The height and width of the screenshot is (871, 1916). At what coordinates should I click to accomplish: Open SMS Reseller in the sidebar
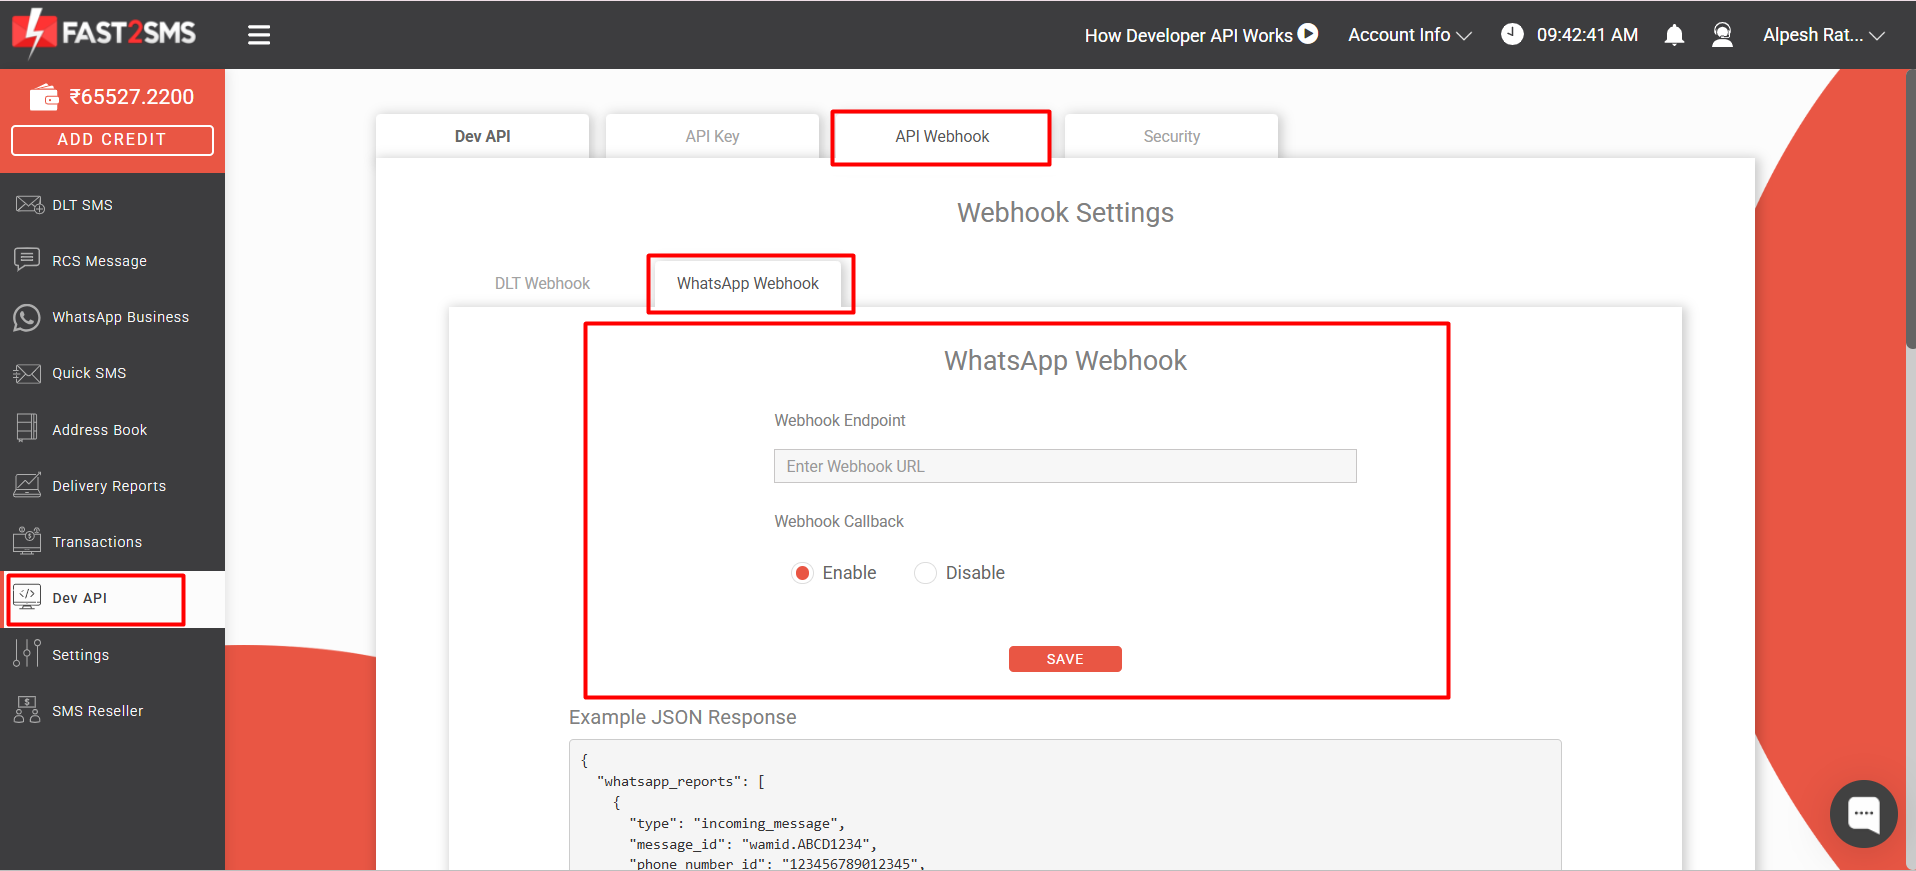point(112,711)
